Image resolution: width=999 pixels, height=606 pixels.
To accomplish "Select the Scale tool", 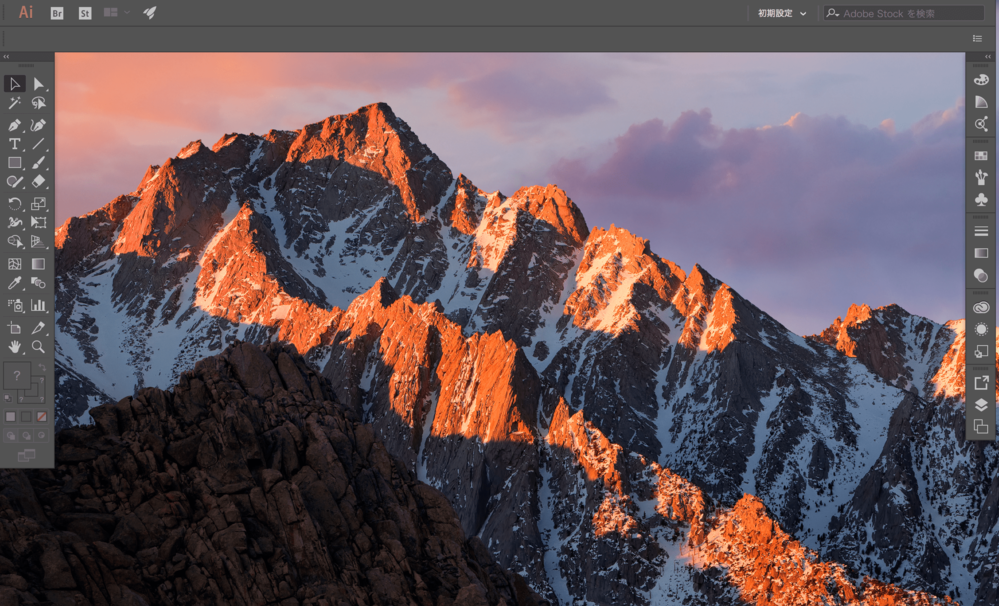I will [38, 204].
